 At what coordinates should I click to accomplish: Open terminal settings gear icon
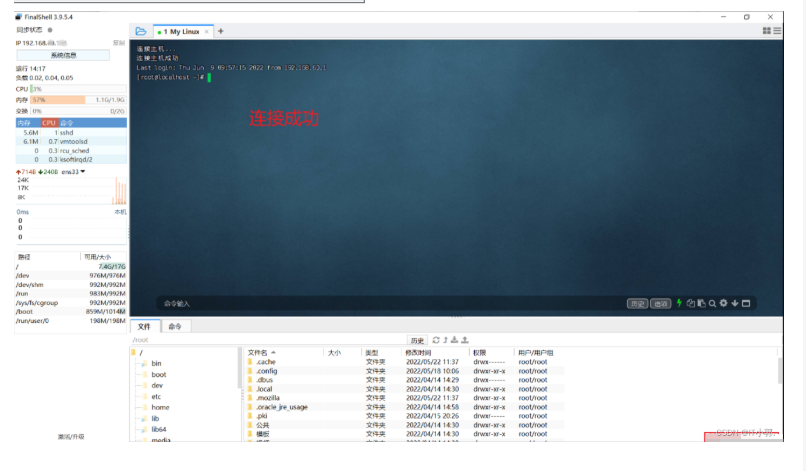point(724,303)
